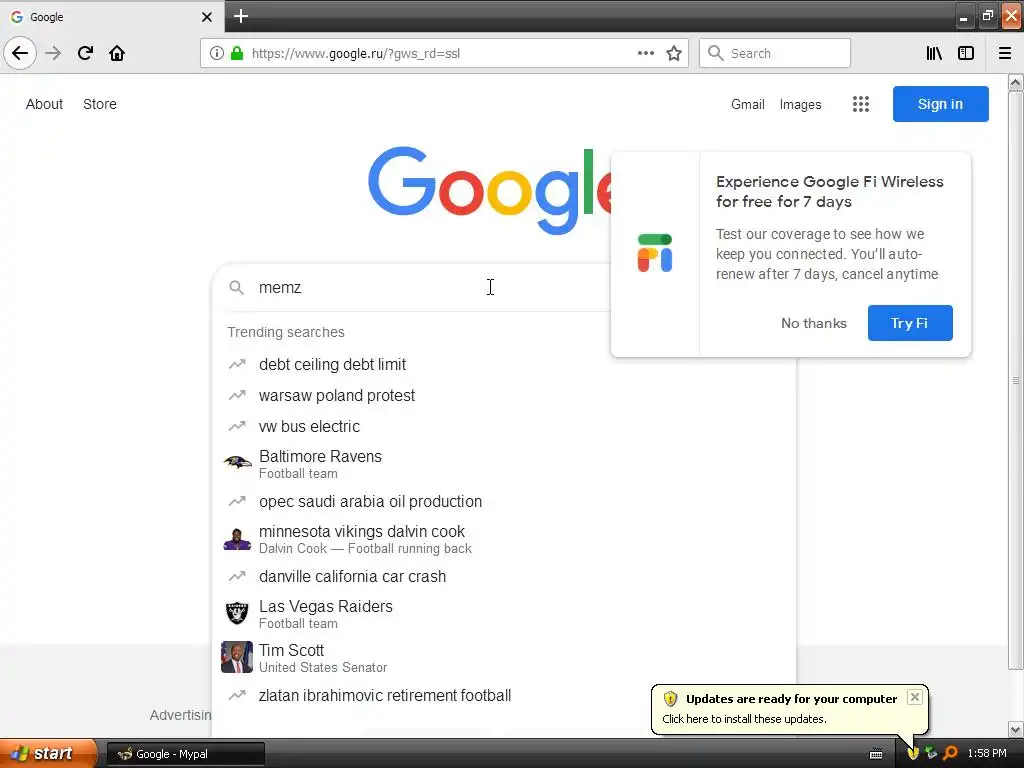
Task: Close the updates notification balloon
Action: [915, 697]
